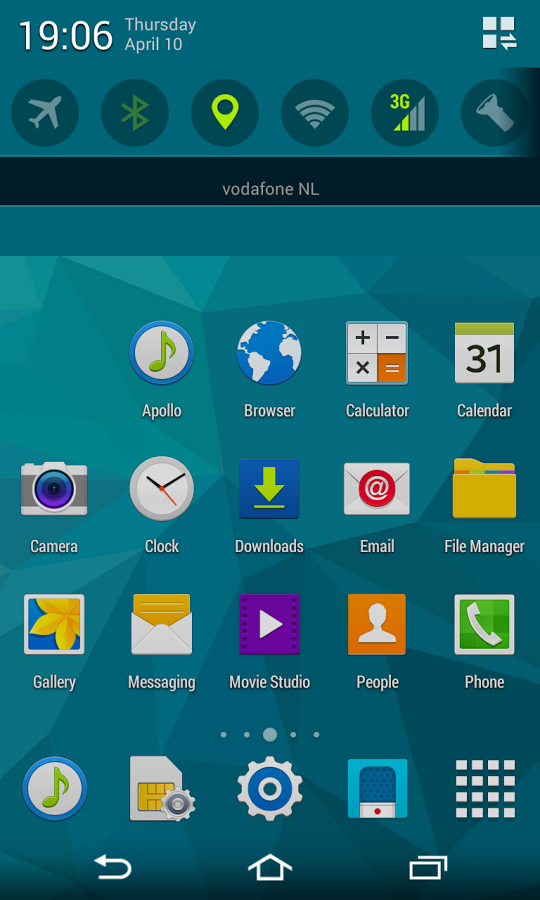Screen dimensions: 540x900
Task: Go to the fourth home screen page dot
Action: [293, 735]
